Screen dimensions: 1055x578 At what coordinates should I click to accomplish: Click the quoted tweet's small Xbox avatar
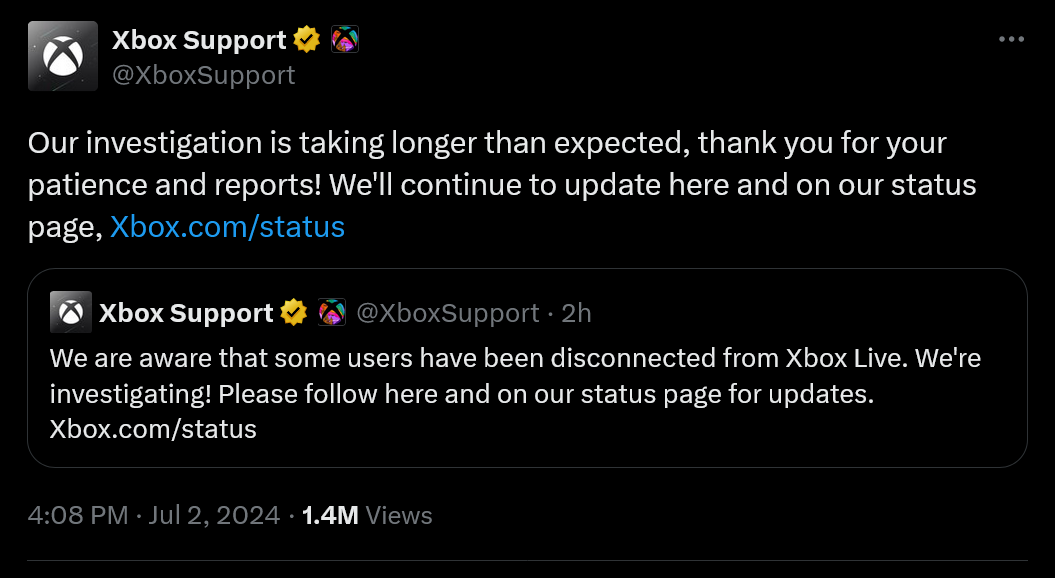pyautogui.click(x=68, y=312)
